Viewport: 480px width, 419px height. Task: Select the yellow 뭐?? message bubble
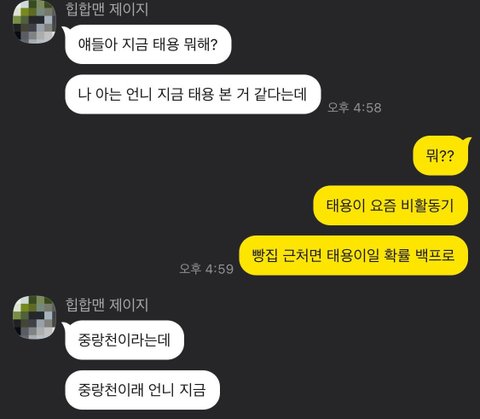[x=440, y=156]
